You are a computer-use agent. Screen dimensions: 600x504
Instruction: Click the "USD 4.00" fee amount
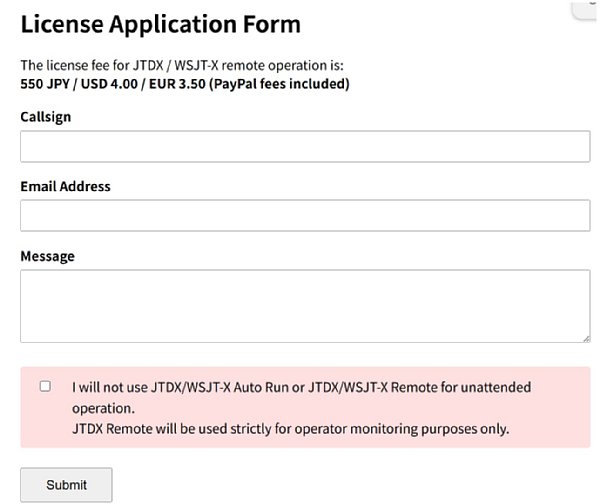[x=113, y=84]
